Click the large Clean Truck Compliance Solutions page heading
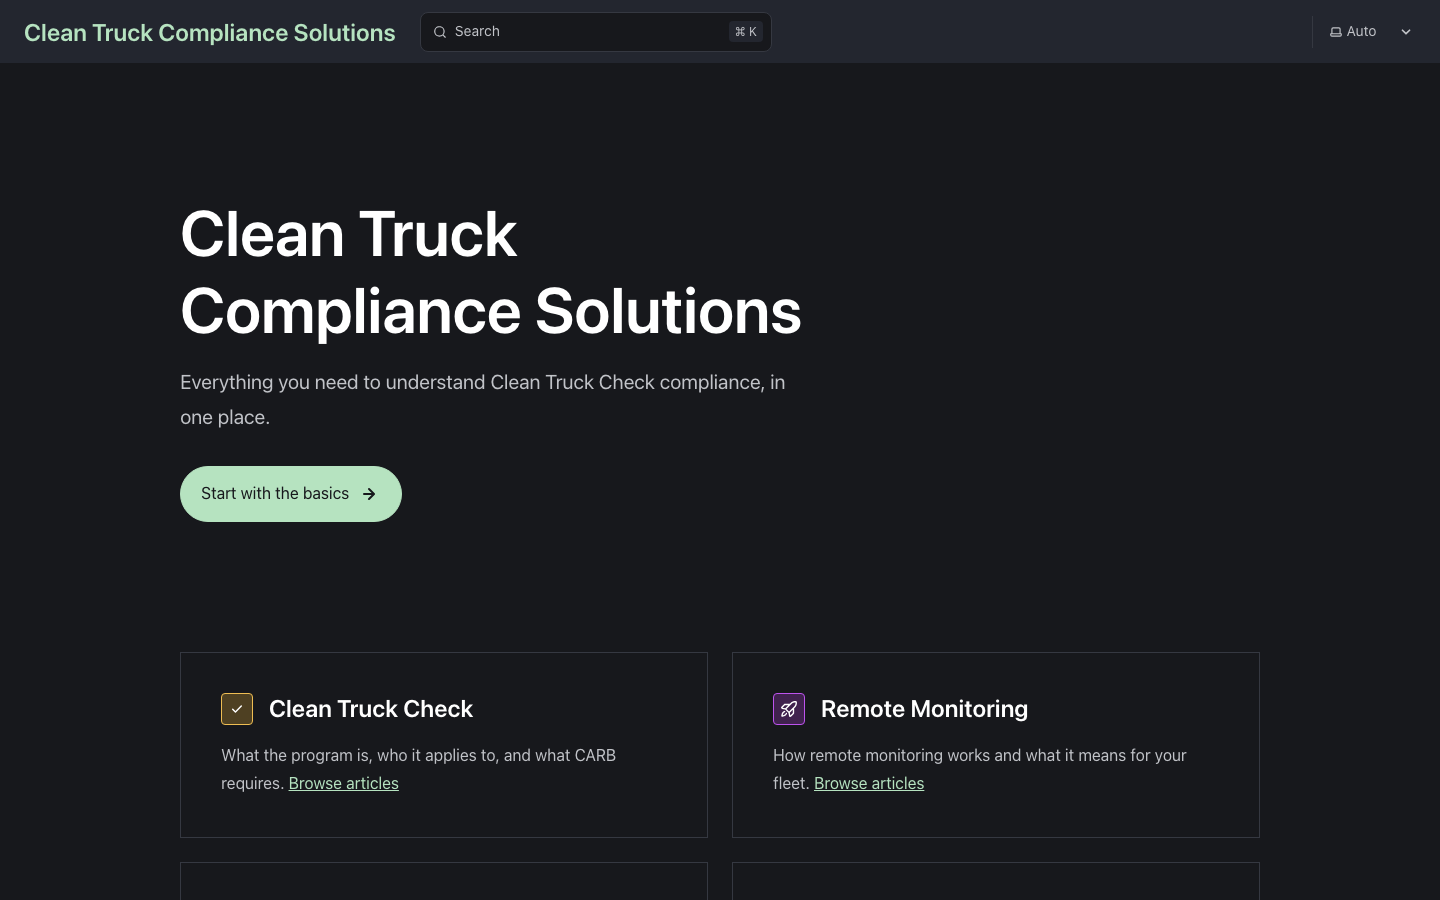1440x900 pixels. tap(491, 272)
